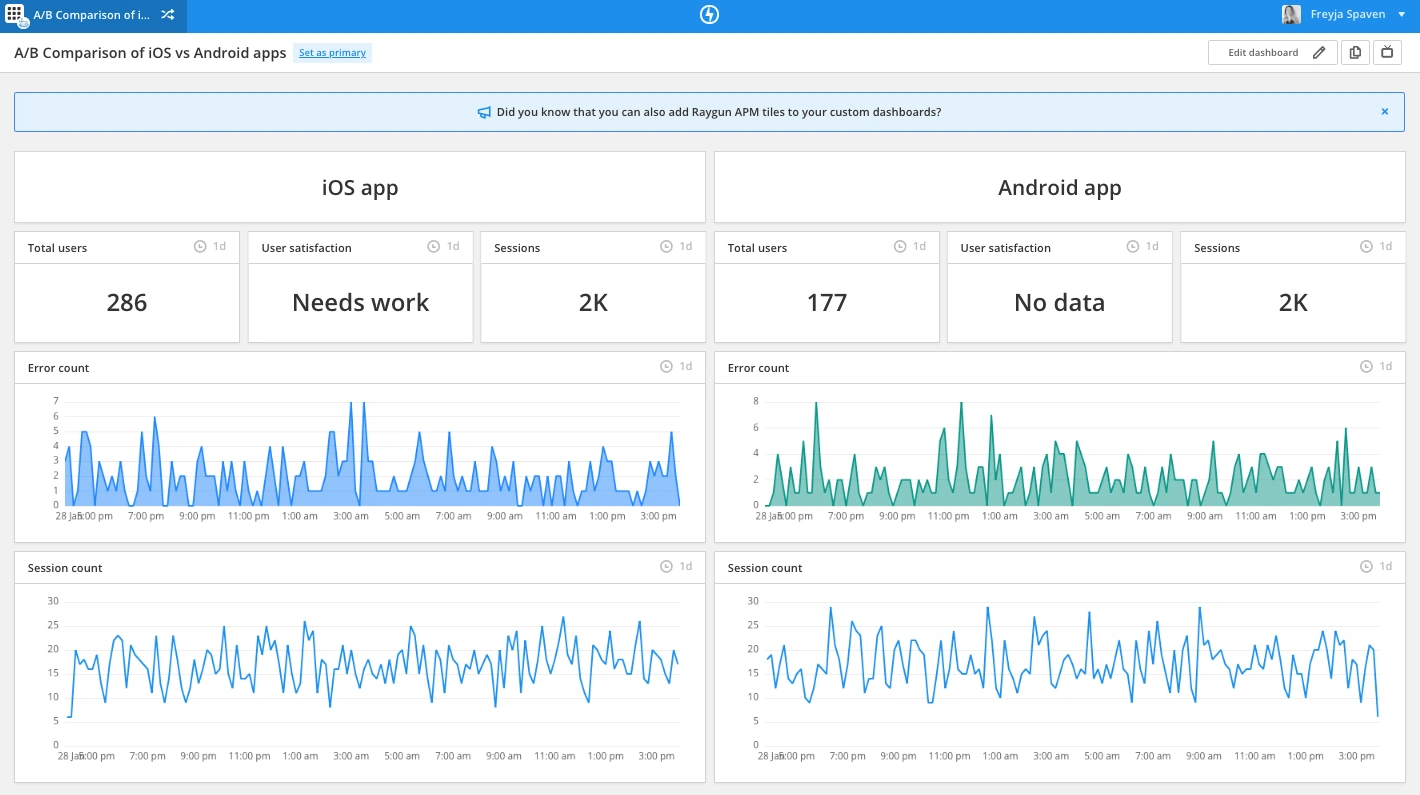
Task: Click the Android Error count chart
Action: [1065, 460]
